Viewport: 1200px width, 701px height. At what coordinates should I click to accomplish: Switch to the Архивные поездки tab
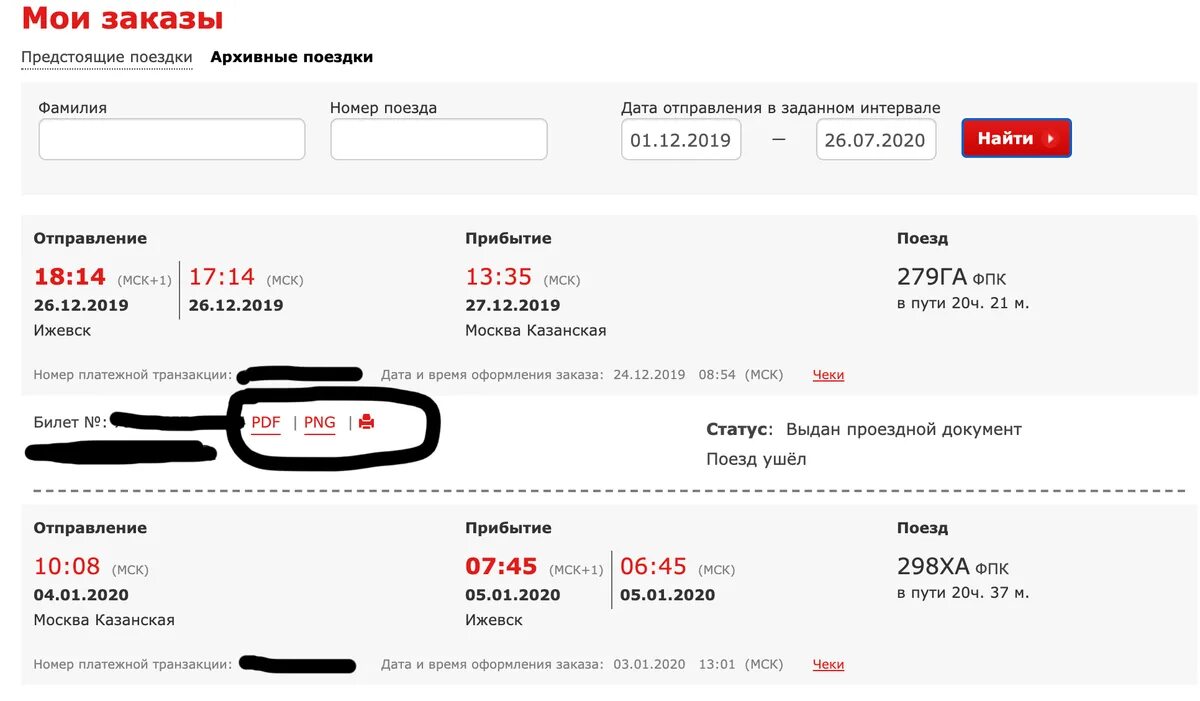click(292, 57)
